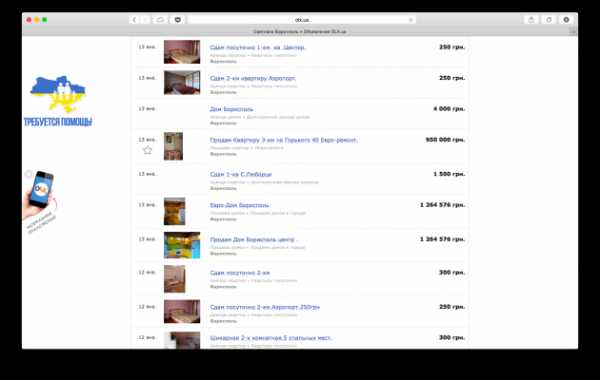Click the OLX mobile app phone banner
600x380 pixels.
(39, 201)
